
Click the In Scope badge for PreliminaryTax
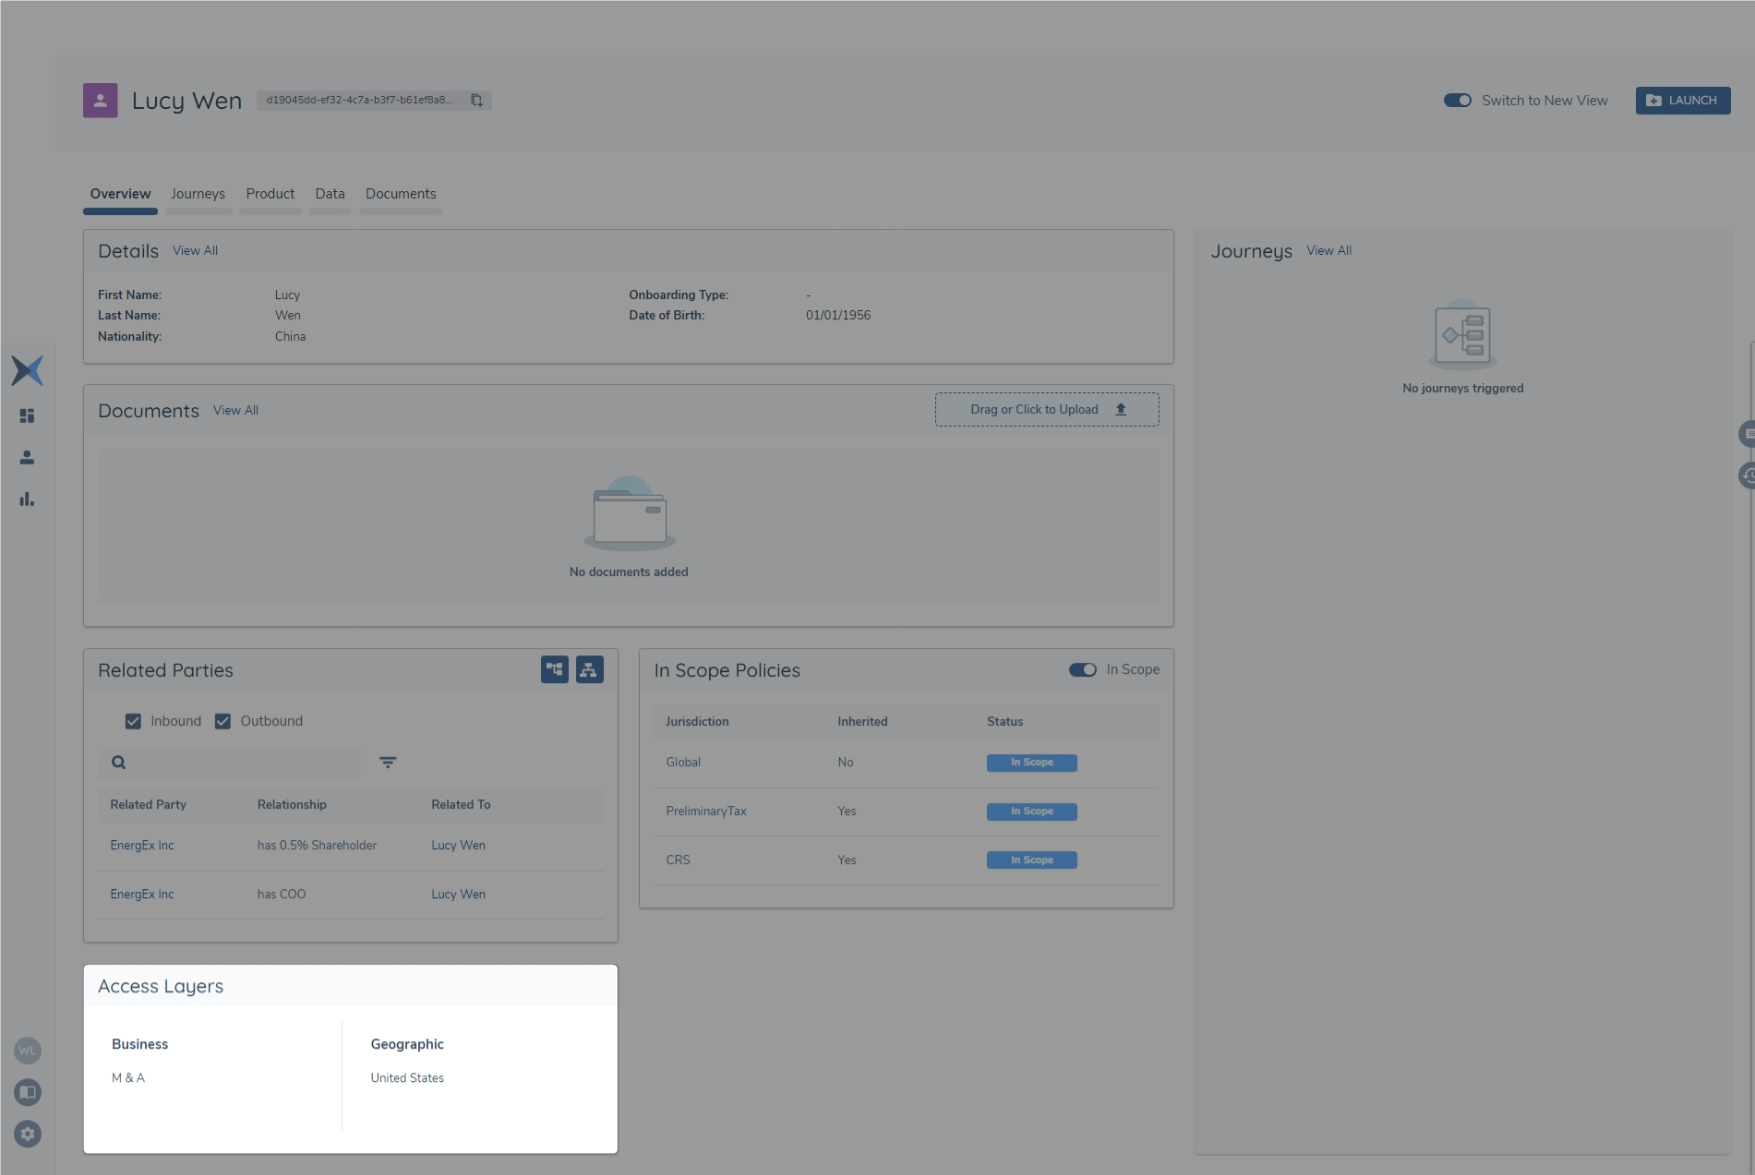(x=1032, y=812)
